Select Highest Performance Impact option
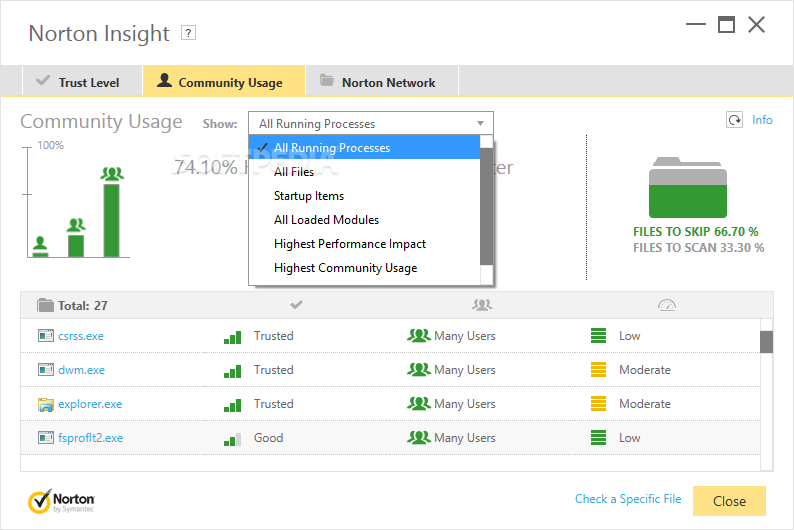This screenshot has width=794, height=530. (364, 243)
